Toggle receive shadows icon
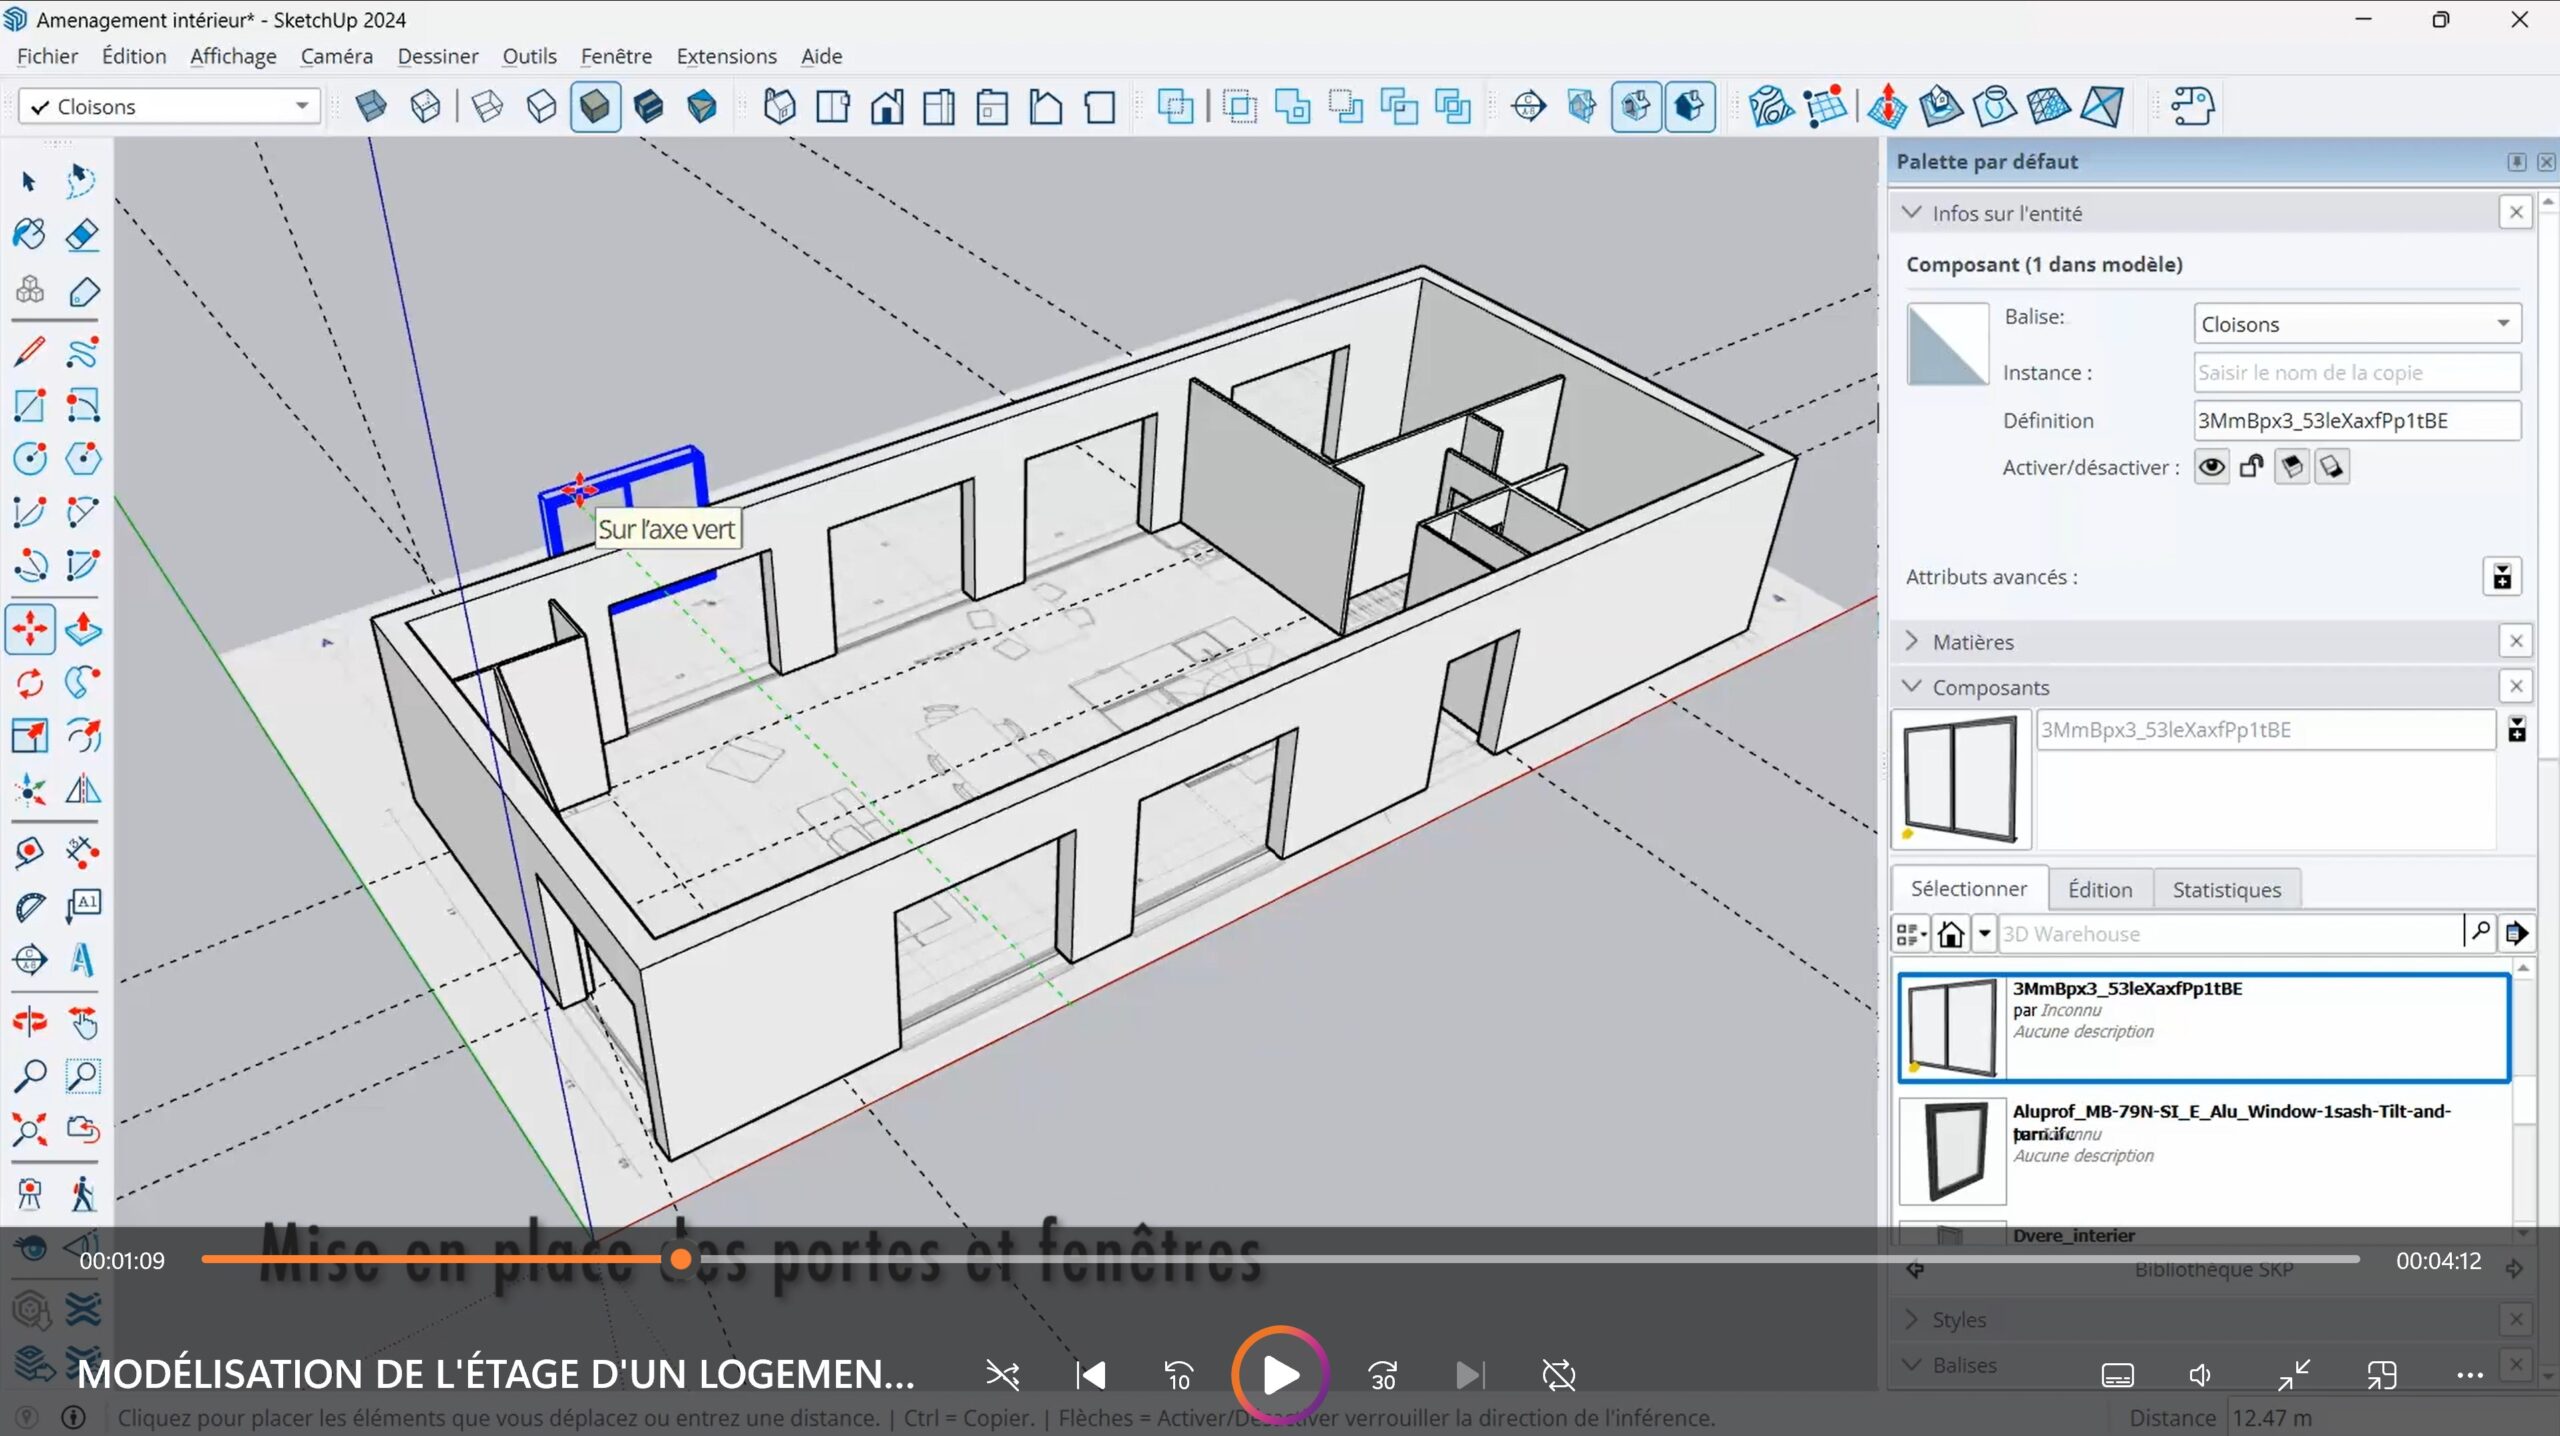This screenshot has height=1436, width=2560. pyautogui.click(x=2291, y=467)
